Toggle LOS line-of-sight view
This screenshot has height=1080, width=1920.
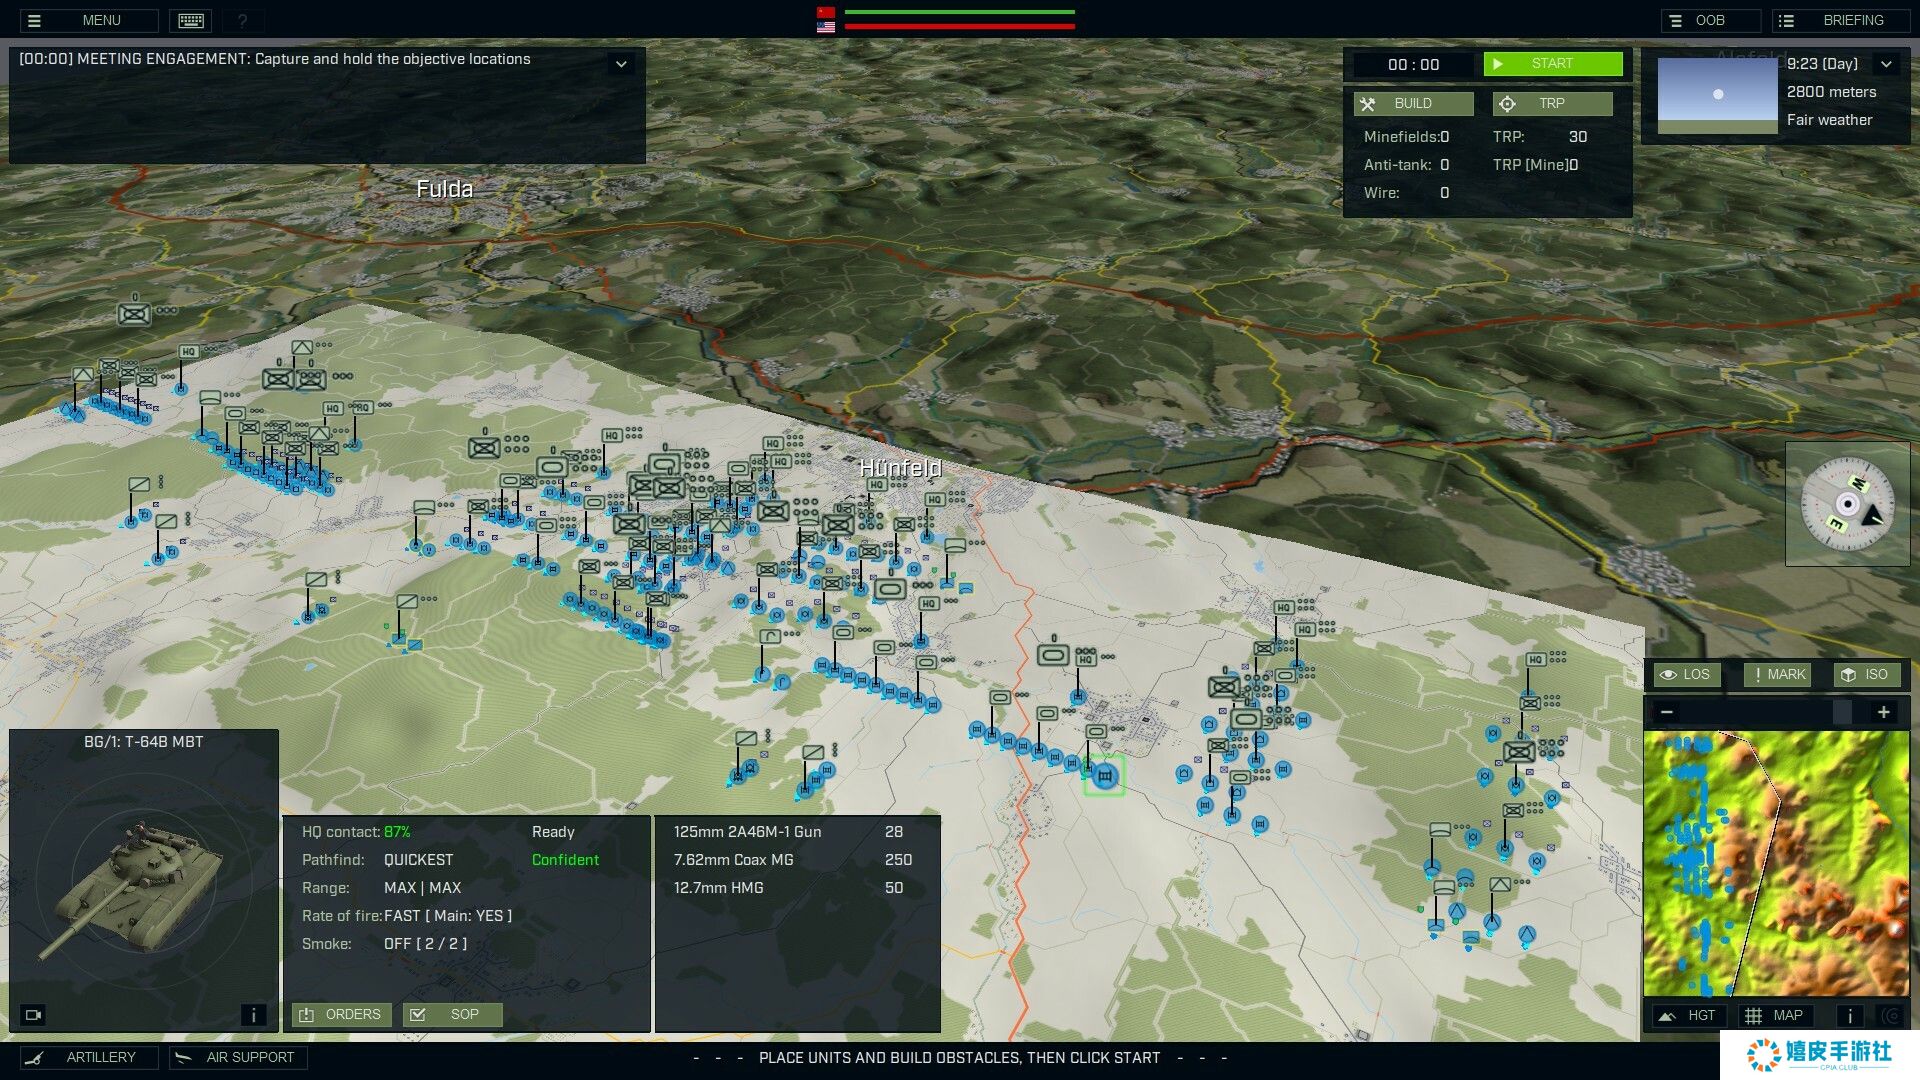[x=1685, y=675]
